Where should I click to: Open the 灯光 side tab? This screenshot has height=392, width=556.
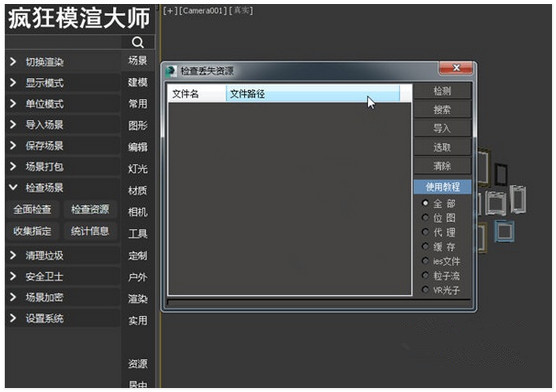tap(138, 169)
